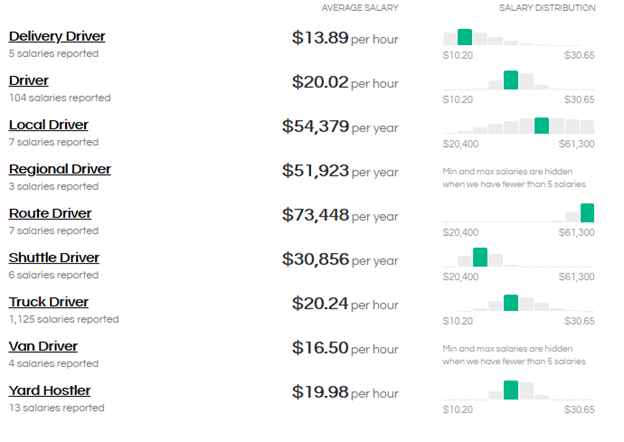Viewport: 624px width, 442px height.
Task: Click green bar in Shuttle Driver distribution
Action: pos(480,257)
